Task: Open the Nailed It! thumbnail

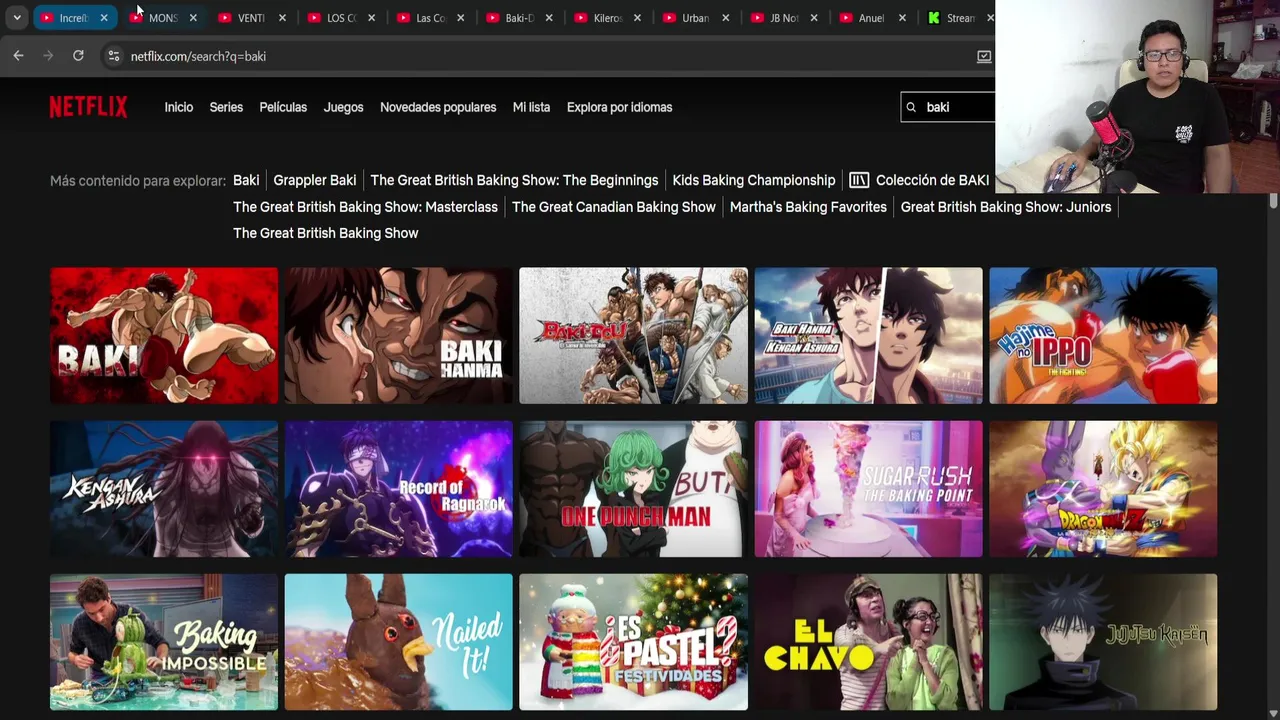Action: 398,642
